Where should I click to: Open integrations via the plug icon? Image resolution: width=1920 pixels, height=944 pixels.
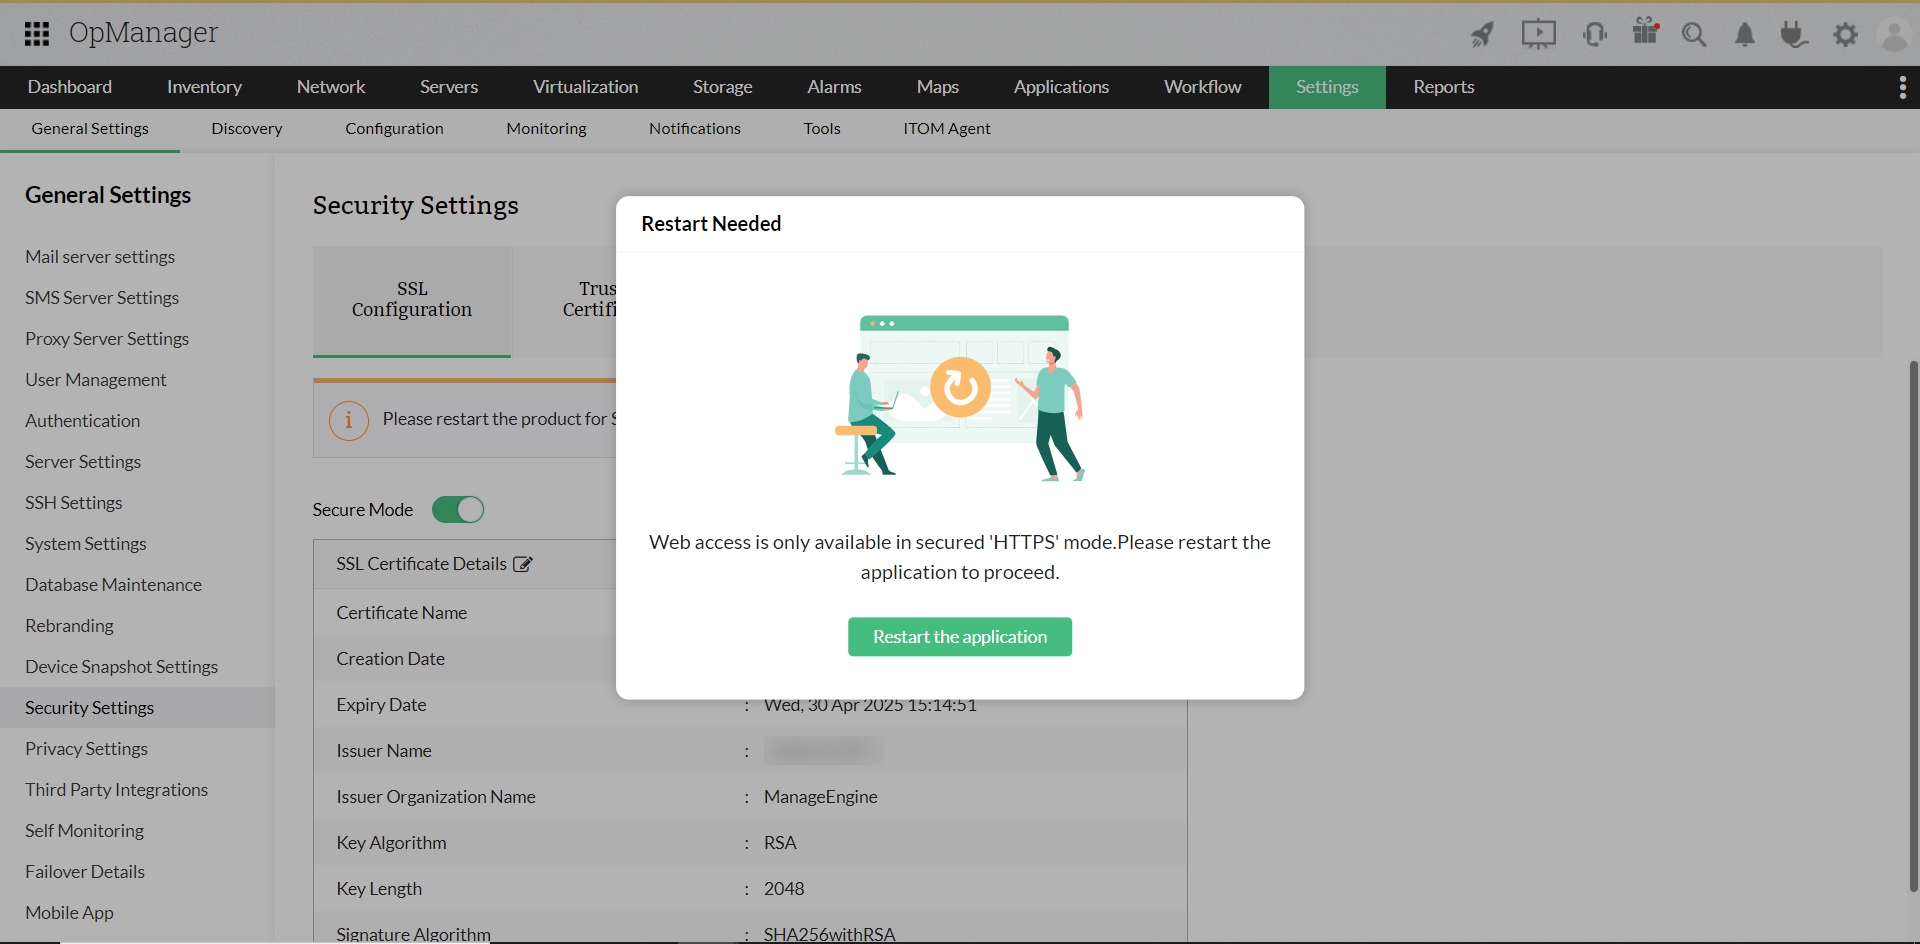(x=1793, y=33)
